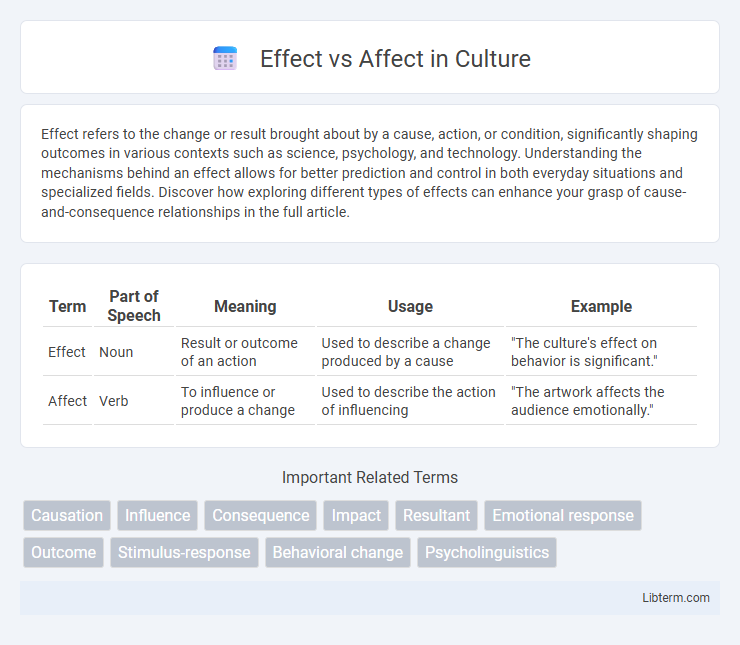
Task: Select the Psycholinguistics tag
Action: 487,552
